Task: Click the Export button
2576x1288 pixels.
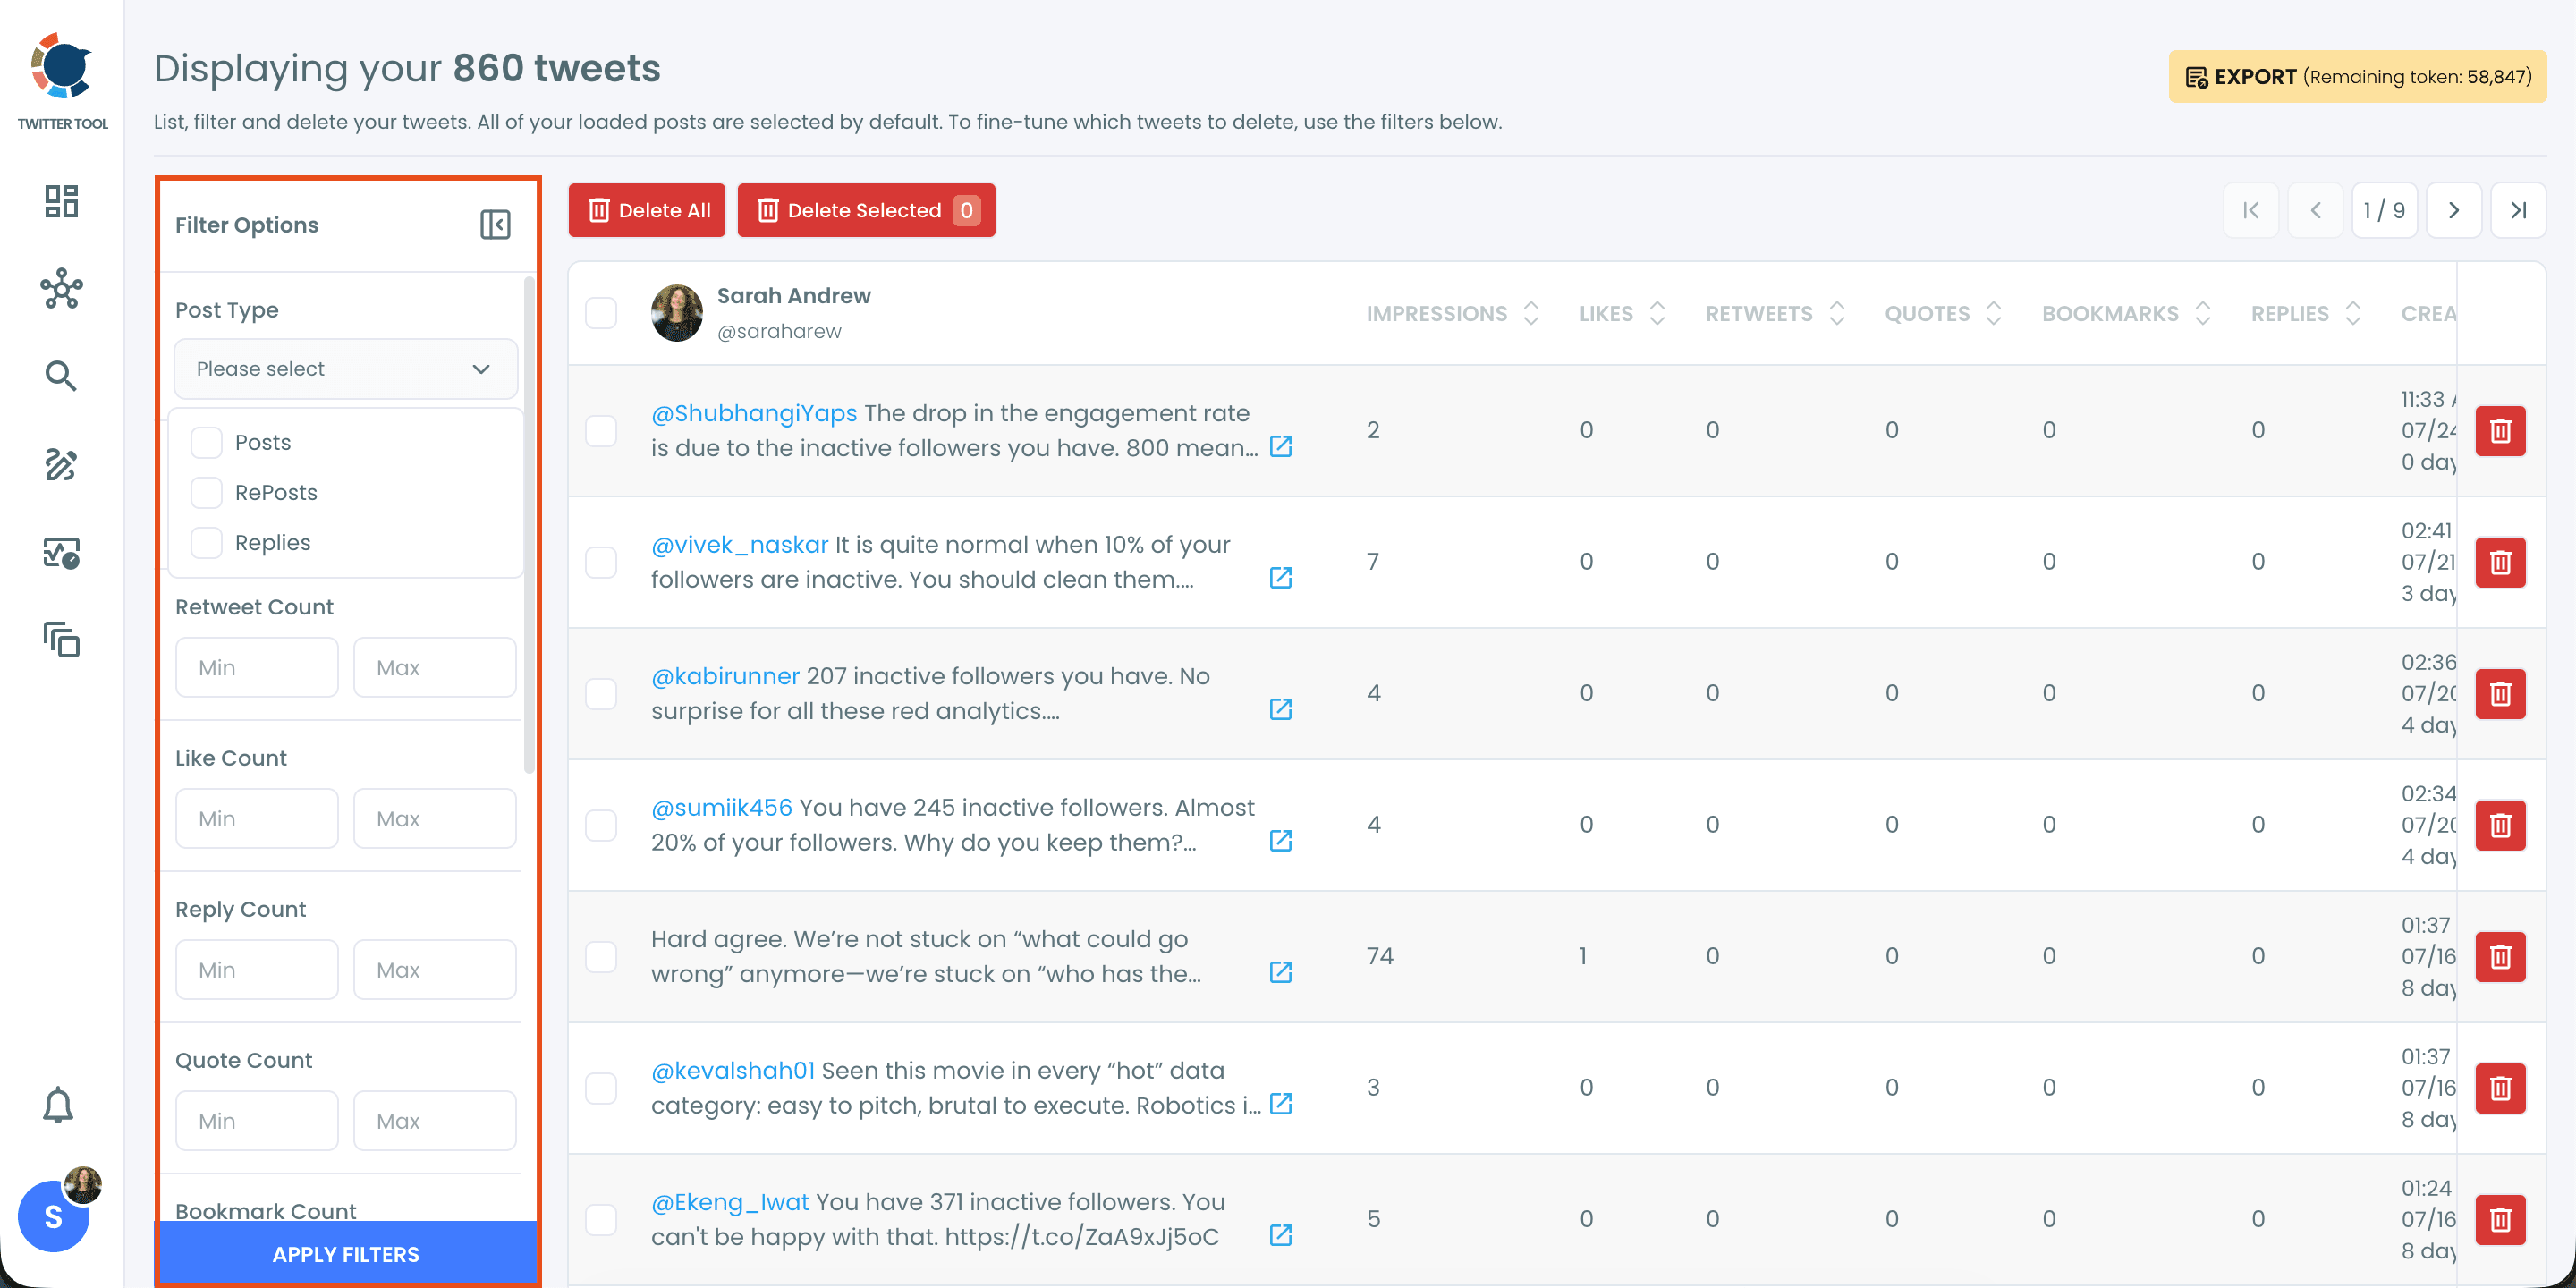Action: (x=2357, y=77)
